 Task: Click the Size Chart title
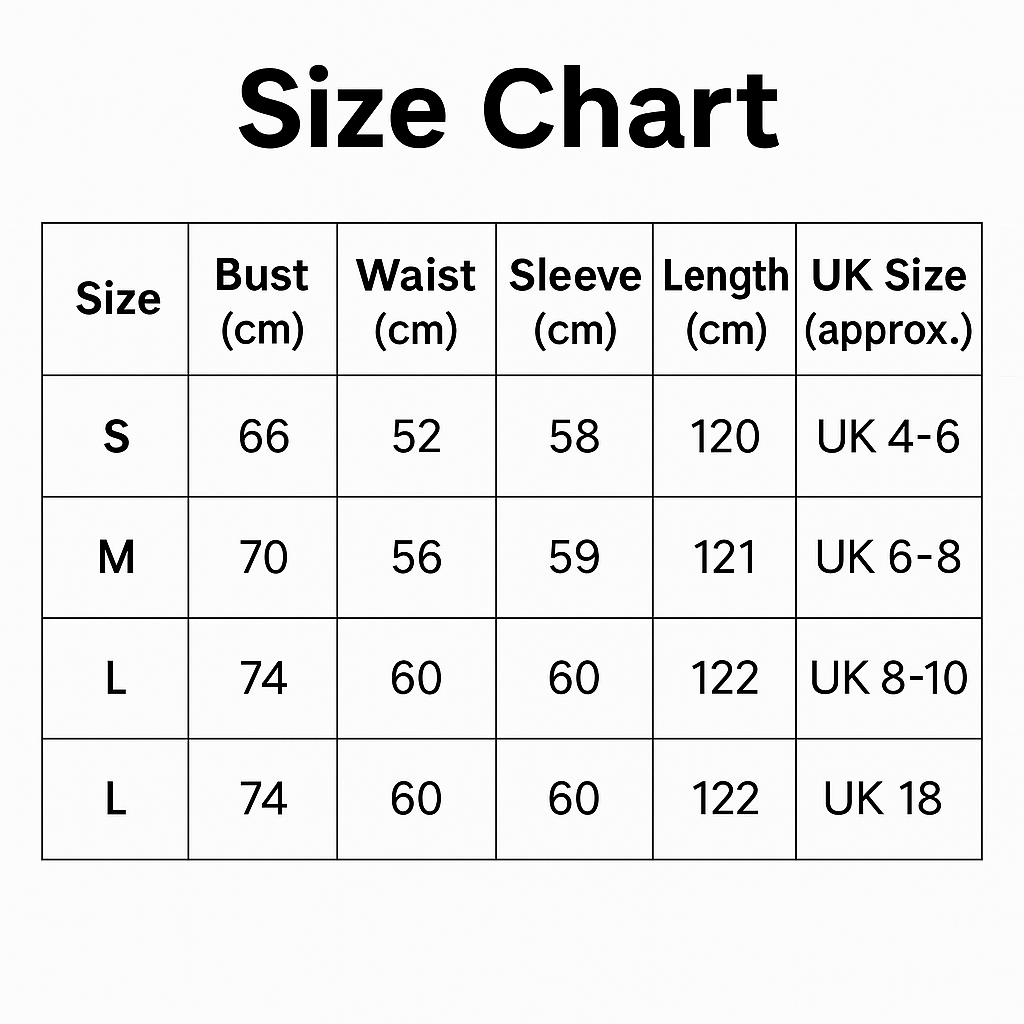pos(508,108)
